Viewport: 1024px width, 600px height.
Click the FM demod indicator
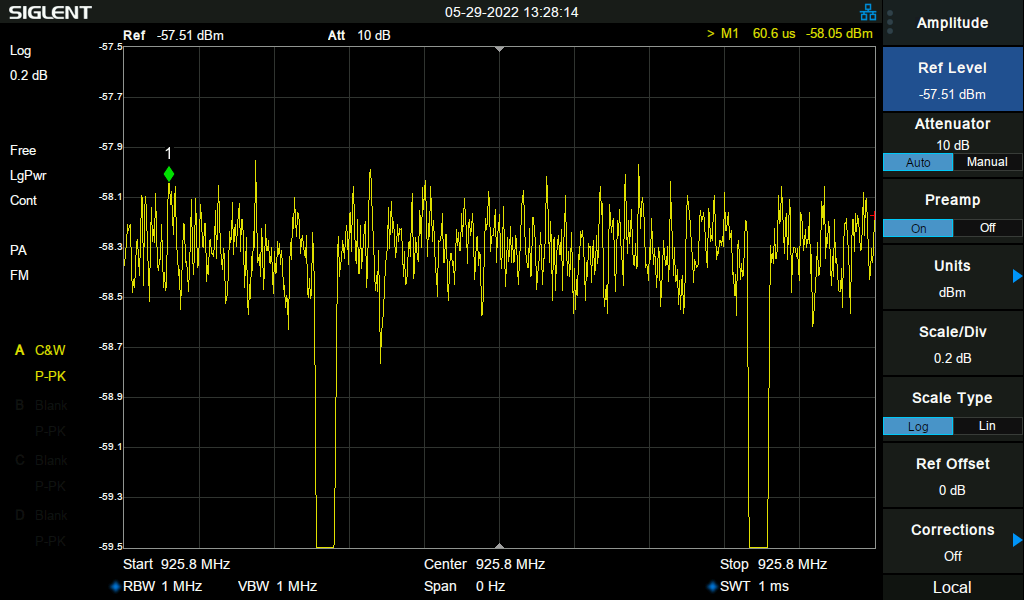tap(20, 276)
